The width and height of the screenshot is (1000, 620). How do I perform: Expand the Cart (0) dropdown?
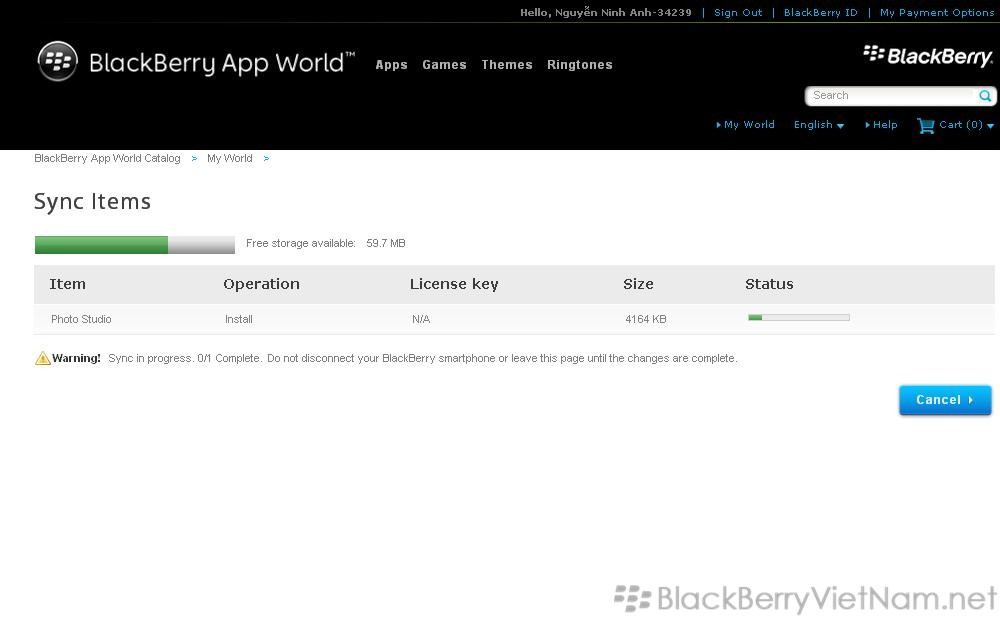coord(966,124)
